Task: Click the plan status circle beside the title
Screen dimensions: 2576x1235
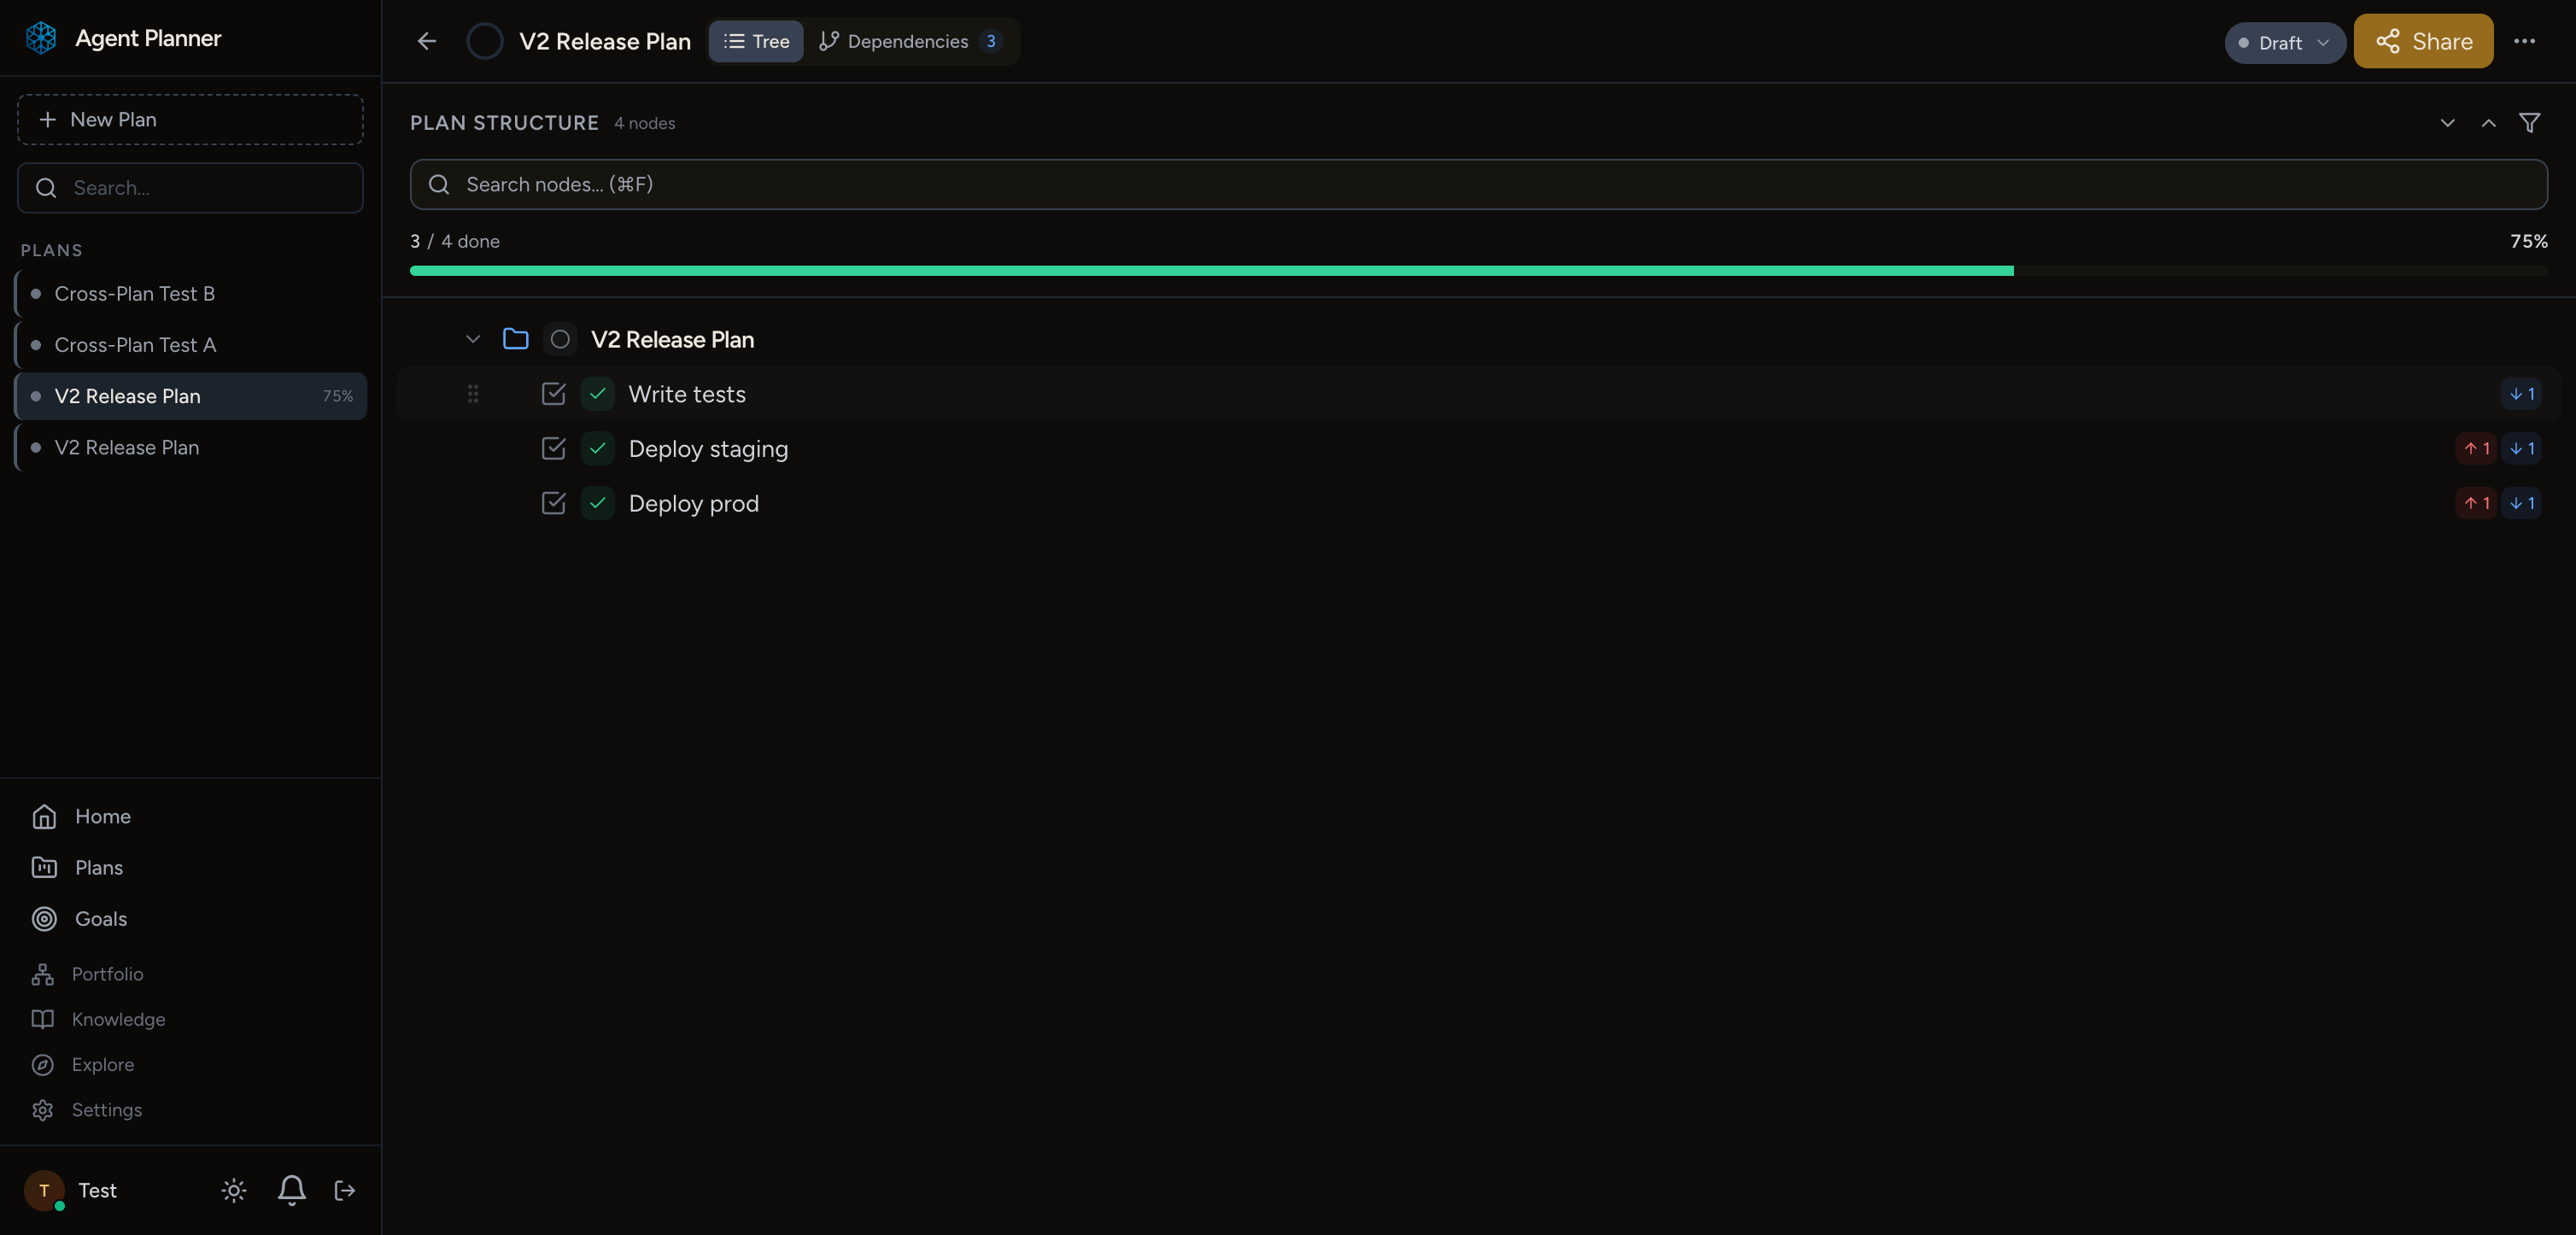Action: tap(485, 41)
